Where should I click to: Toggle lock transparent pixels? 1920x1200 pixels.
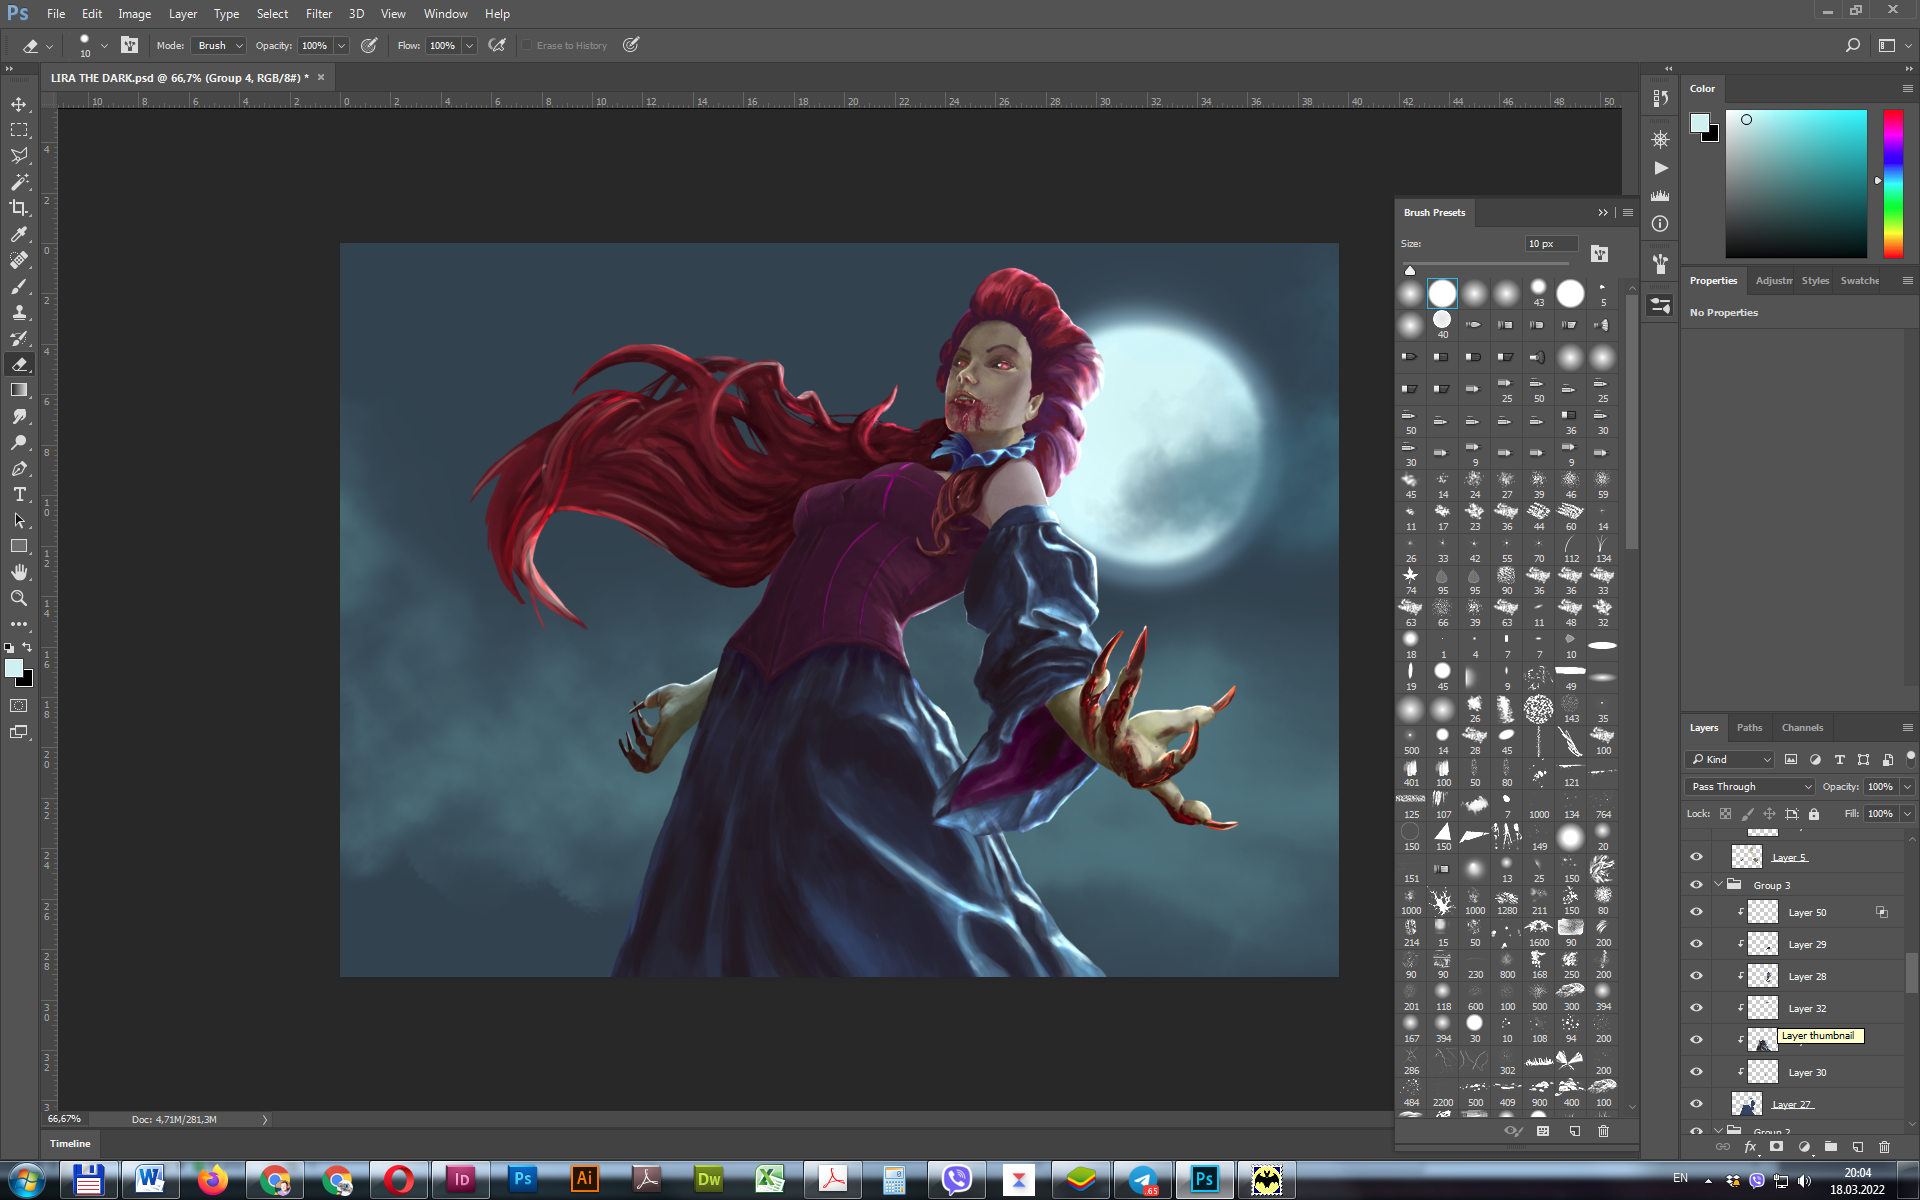1725,814
